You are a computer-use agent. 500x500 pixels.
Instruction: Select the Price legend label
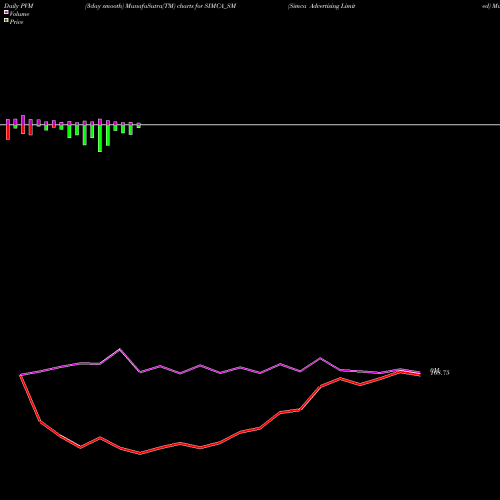tap(16, 22)
